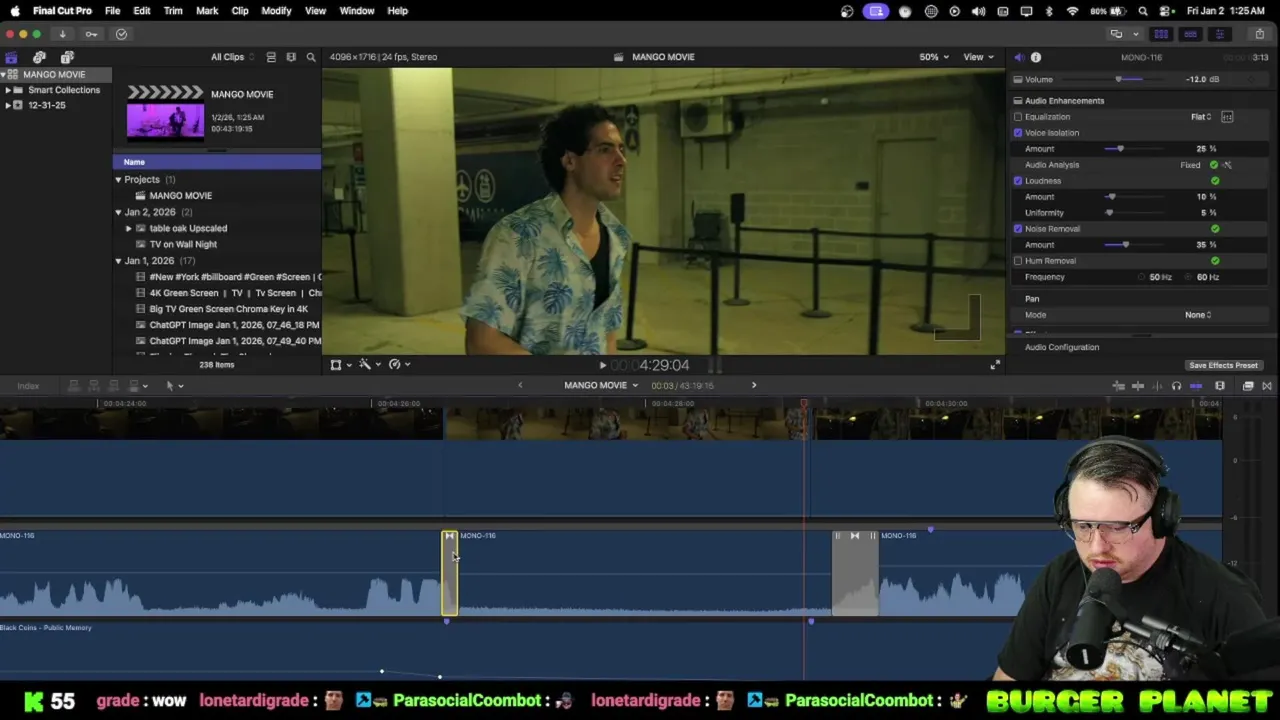Collapse the Jan 2, 2026 group
This screenshot has width=1280, height=720.
click(118, 212)
